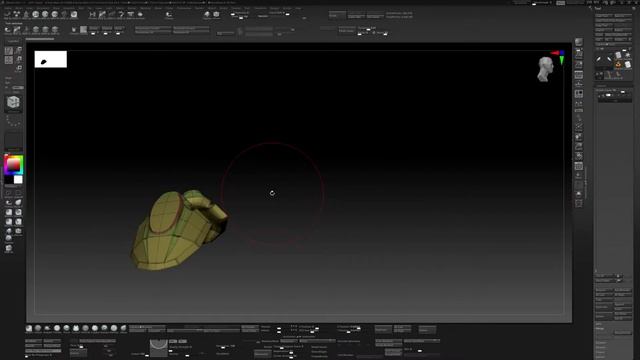Screen dimensions: 640x360
Task: Click the gray square swatch in second toolbar row
Action: [x=83, y=29]
